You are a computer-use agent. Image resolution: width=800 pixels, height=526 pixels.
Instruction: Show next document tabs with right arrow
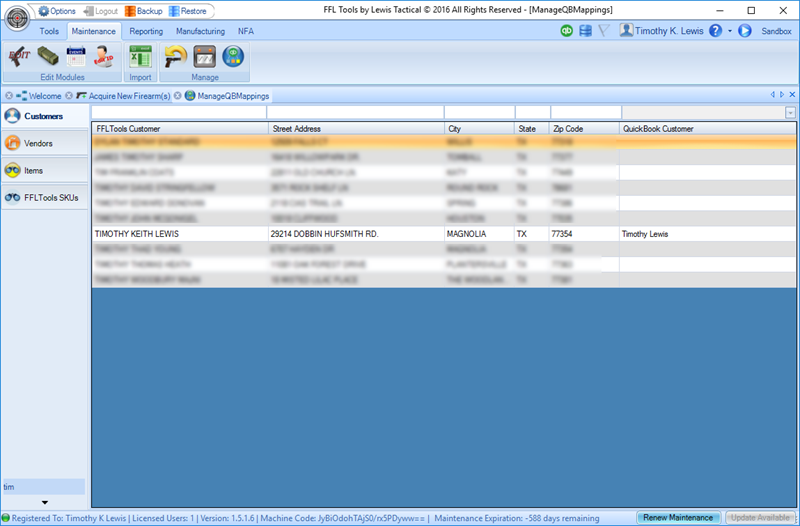coord(782,94)
